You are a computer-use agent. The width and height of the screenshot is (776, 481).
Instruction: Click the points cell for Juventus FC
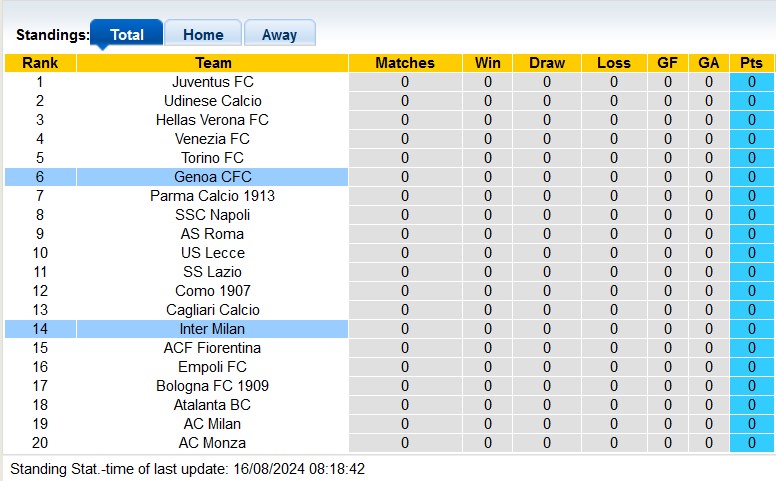pos(751,82)
